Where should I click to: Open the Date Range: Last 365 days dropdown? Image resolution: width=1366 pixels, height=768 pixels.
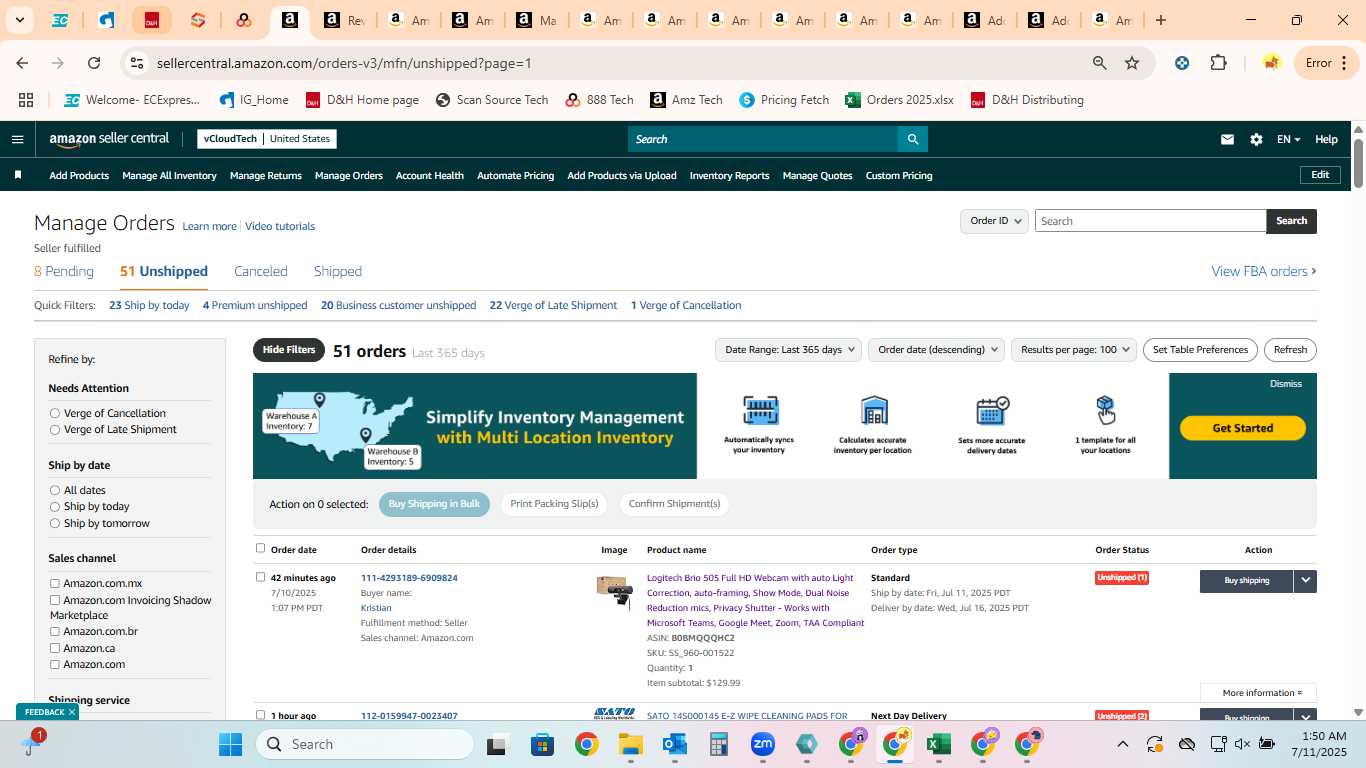tap(789, 350)
